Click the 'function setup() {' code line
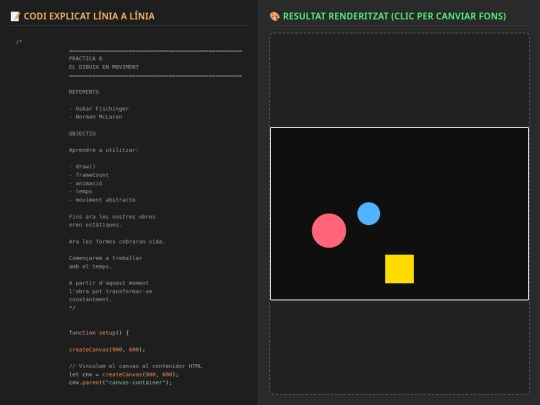This screenshot has width=540, height=405. tap(99, 333)
